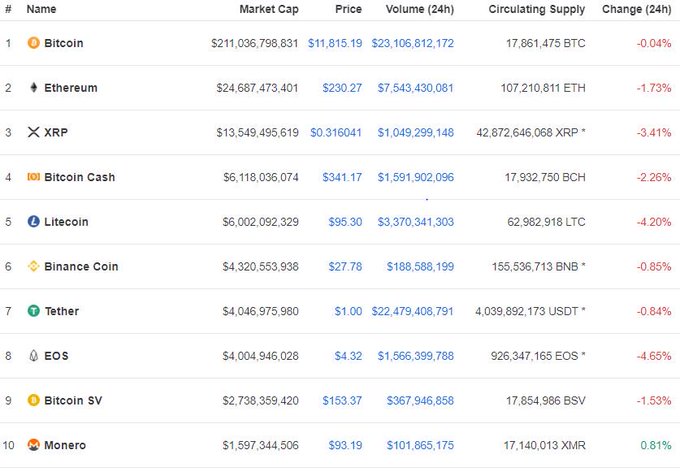Open the Bitcoin Cash name link
Image resolution: width=680 pixels, height=476 pixels.
pyautogui.click(x=80, y=177)
